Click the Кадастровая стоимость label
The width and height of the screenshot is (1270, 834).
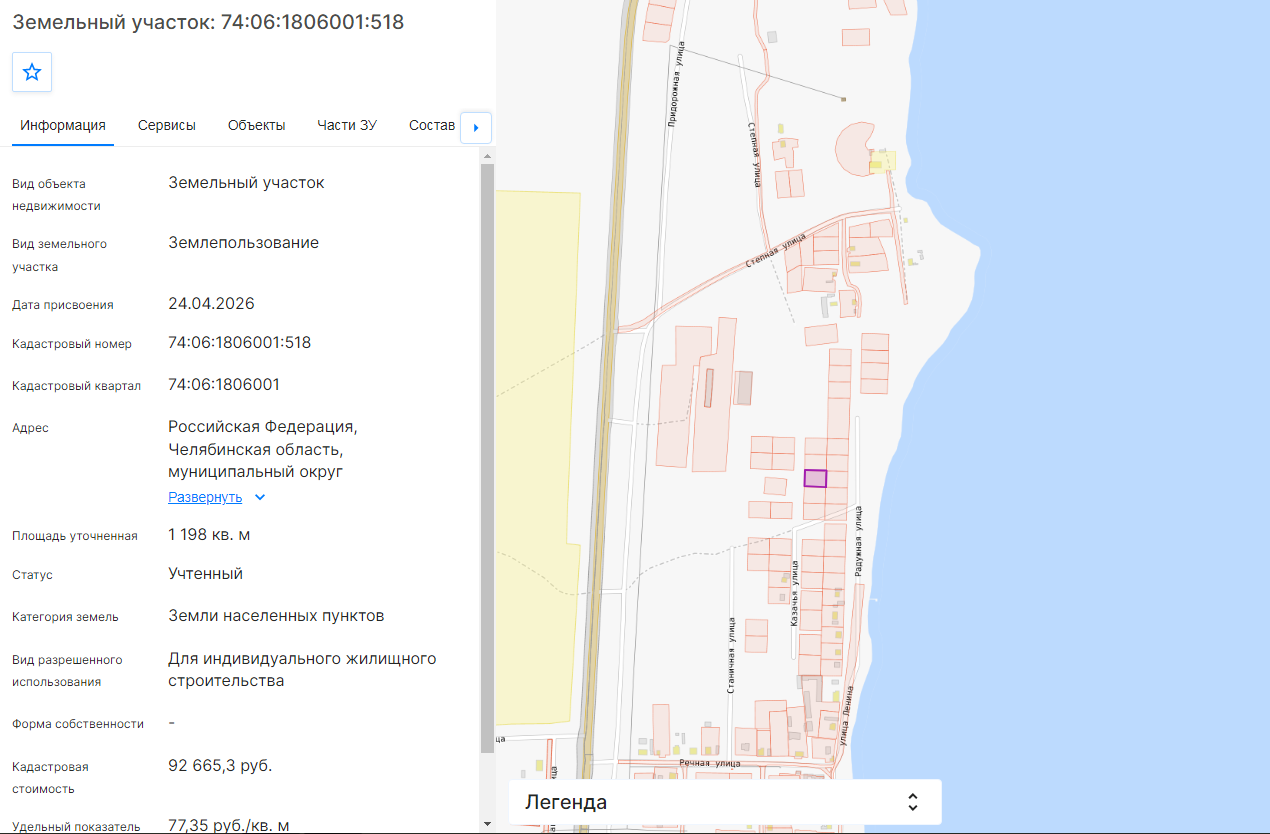click(x=50, y=778)
